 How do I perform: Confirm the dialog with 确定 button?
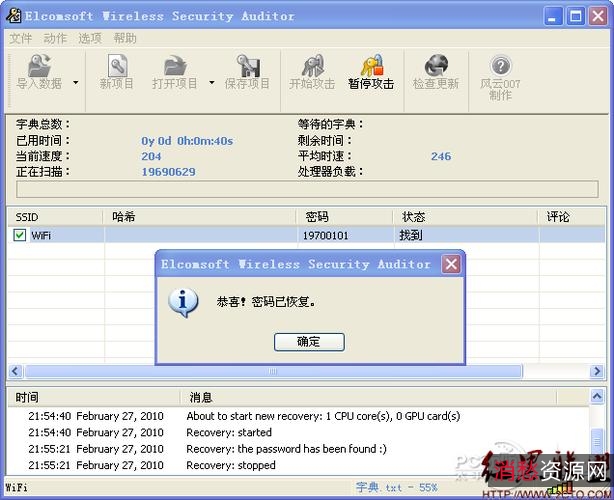[x=309, y=342]
